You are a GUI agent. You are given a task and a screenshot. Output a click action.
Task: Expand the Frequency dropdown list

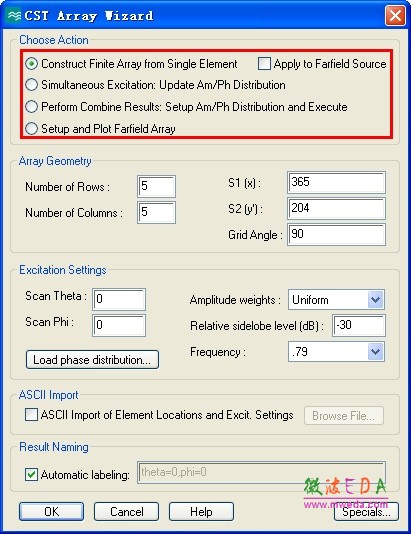(376, 351)
